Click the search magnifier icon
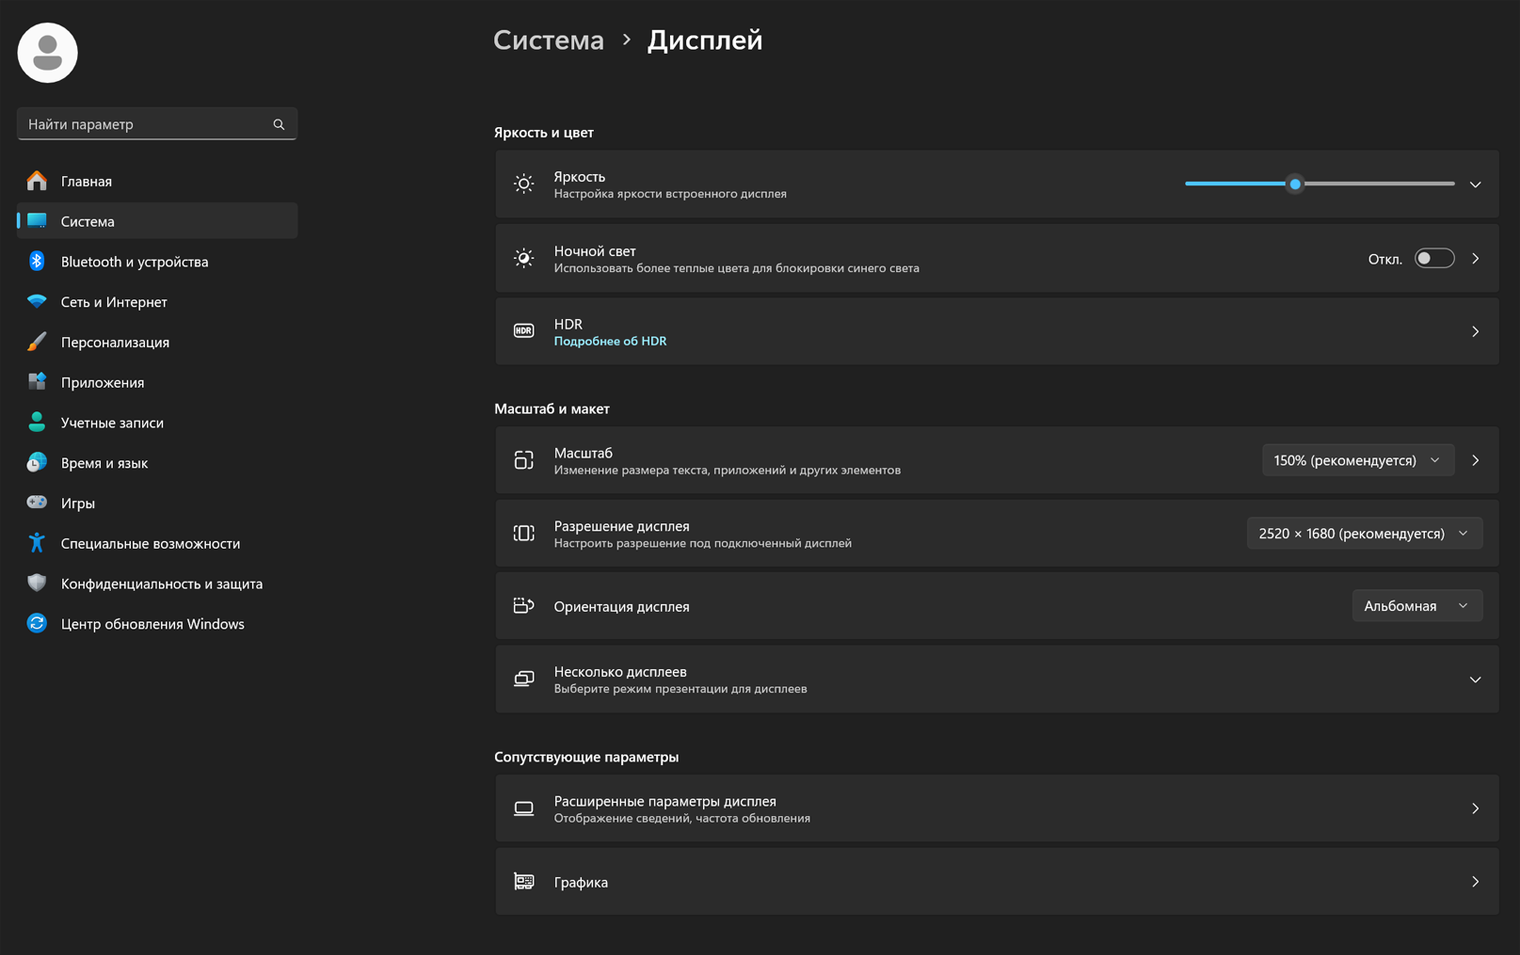This screenshot has height=955, width=1520. pyautogui.click(x=279, y=124)
